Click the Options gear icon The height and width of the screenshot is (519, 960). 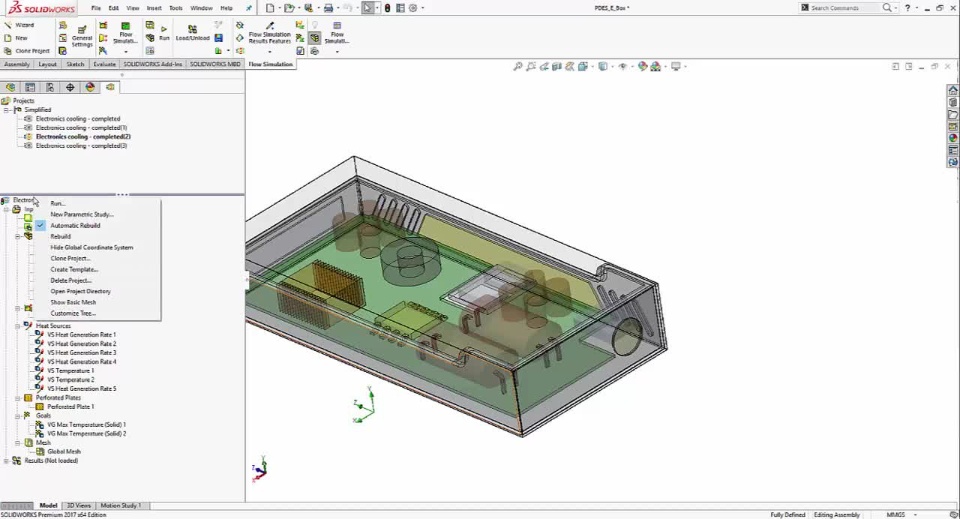click(x=413, y=8)
